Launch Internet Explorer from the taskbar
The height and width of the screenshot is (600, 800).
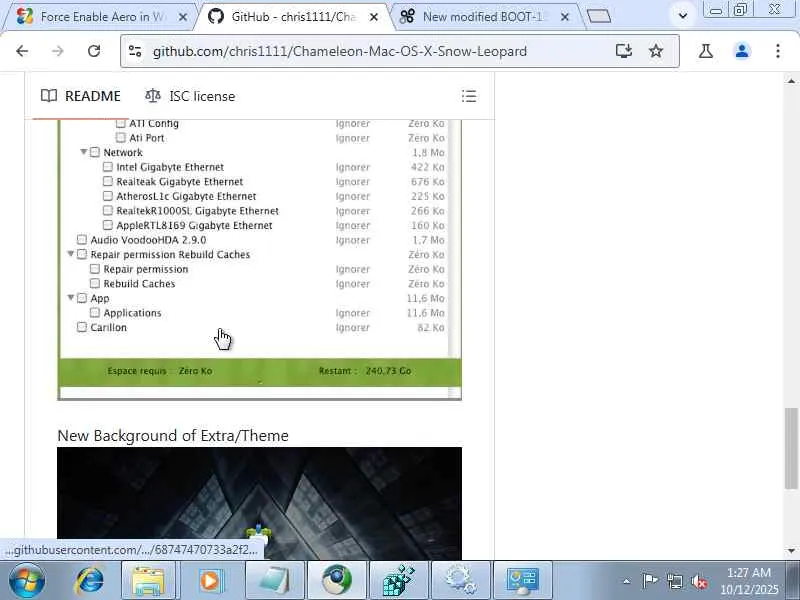point(89,581)
